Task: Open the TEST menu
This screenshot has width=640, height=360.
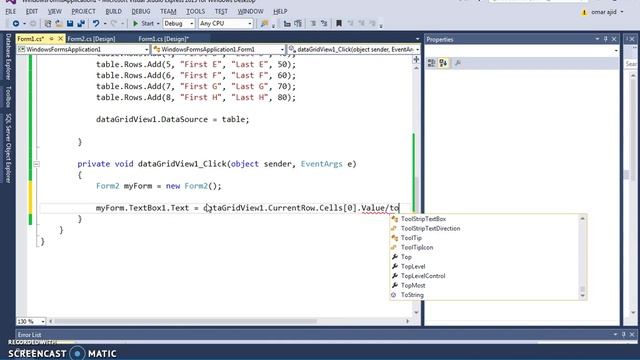Action: [221, 11]
